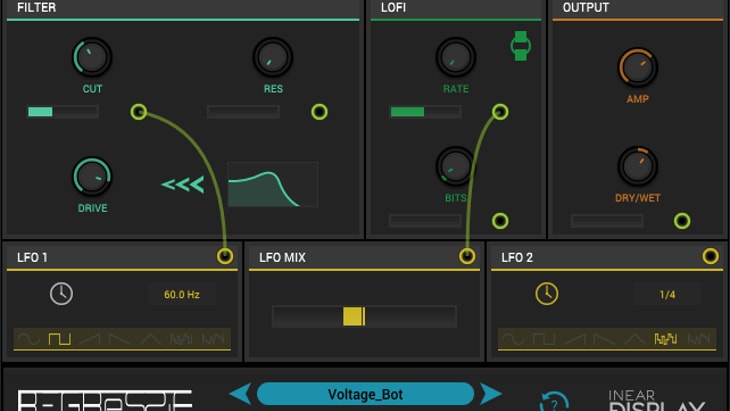Click the LFO 1 output jack
Viewport: 730px width, 411px height.
[225, 256]
